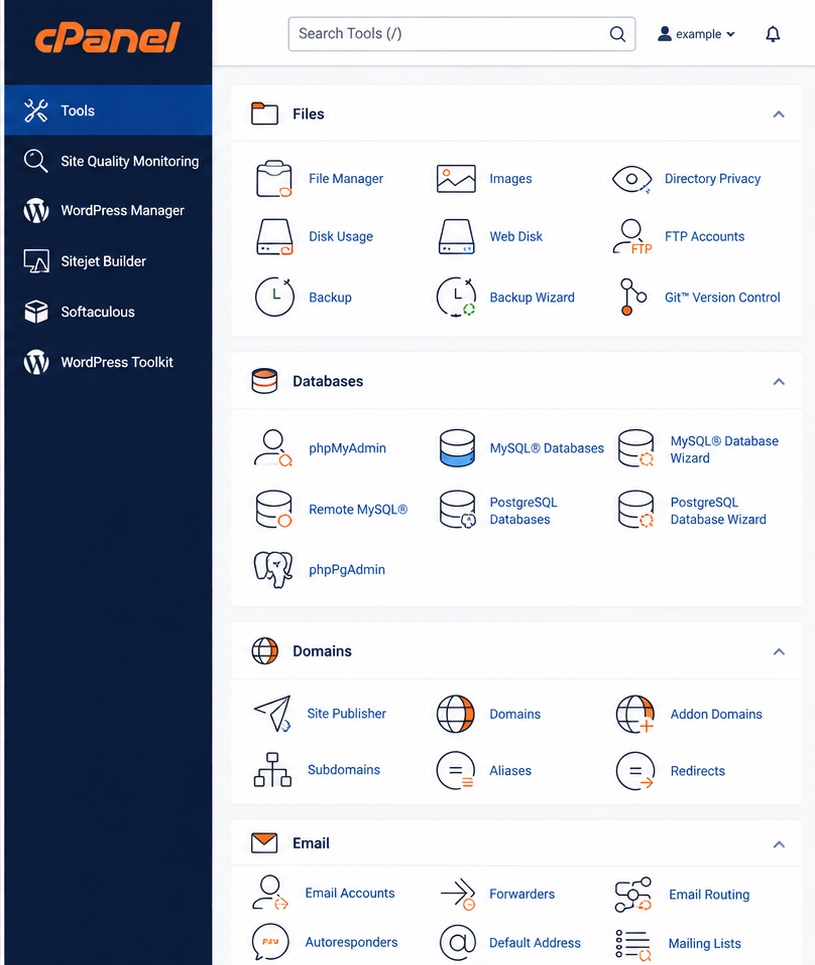Click the cPanel logo
Viewport: 815px width, 965px height.
click(108, 37)
